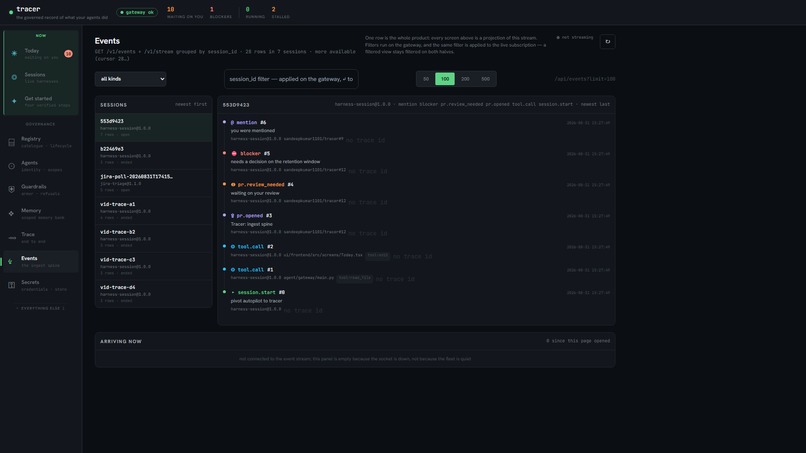The height and width of the screenshot is (453, 806).
Task: Click the 'newest first' sort label
Action: tap(191, 104)
